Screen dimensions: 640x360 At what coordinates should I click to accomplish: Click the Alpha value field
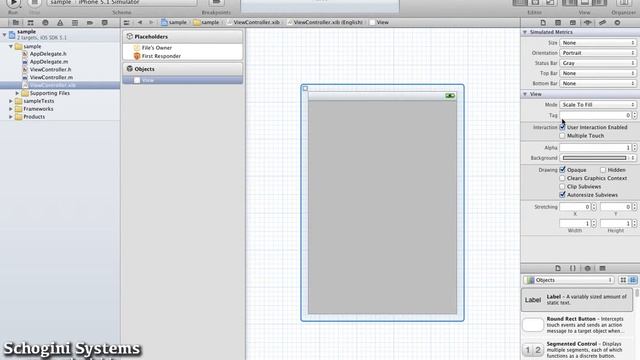pos(595,147)
